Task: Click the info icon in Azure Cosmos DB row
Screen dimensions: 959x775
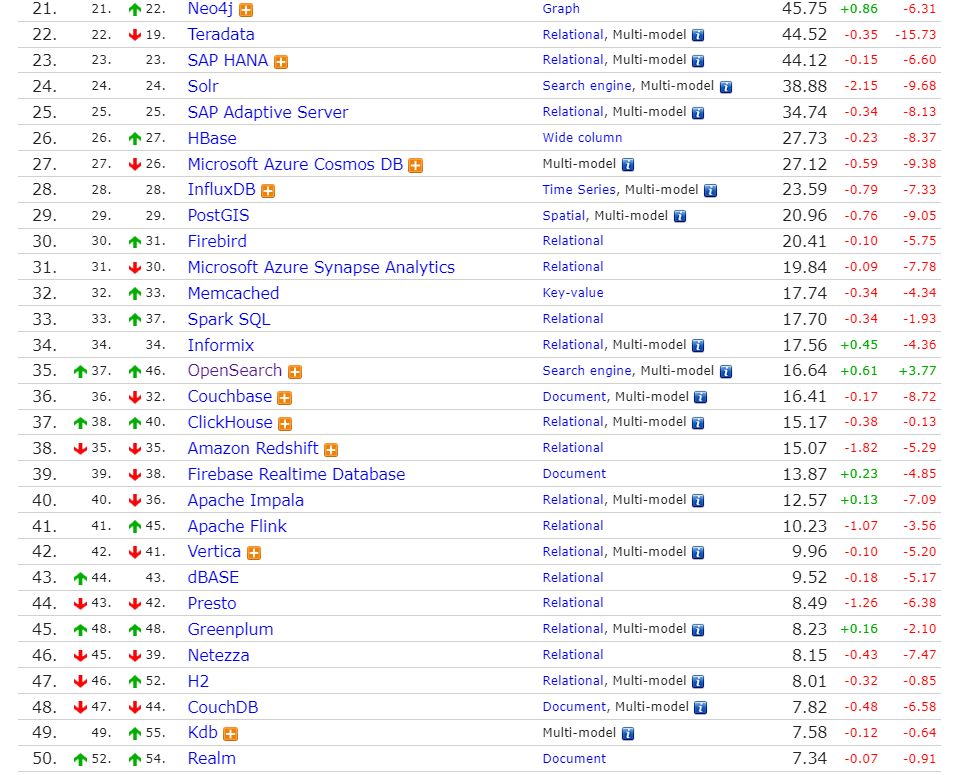Action: (628, 165)
